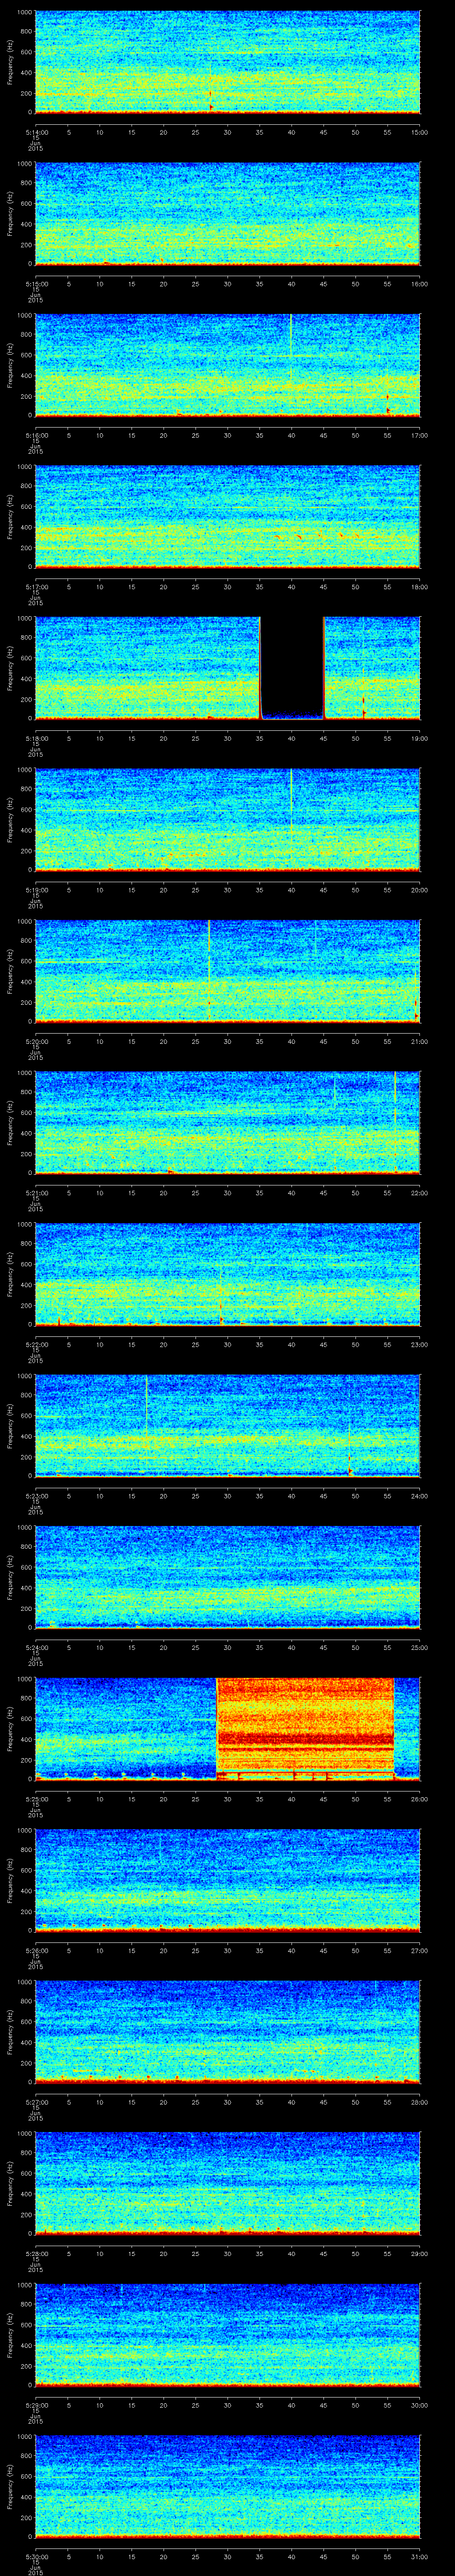The width and height of the screenshot is (455, 2576).
Task: Select the spectrogram panel starting at 5:21:00
Action: [227, 1123]
